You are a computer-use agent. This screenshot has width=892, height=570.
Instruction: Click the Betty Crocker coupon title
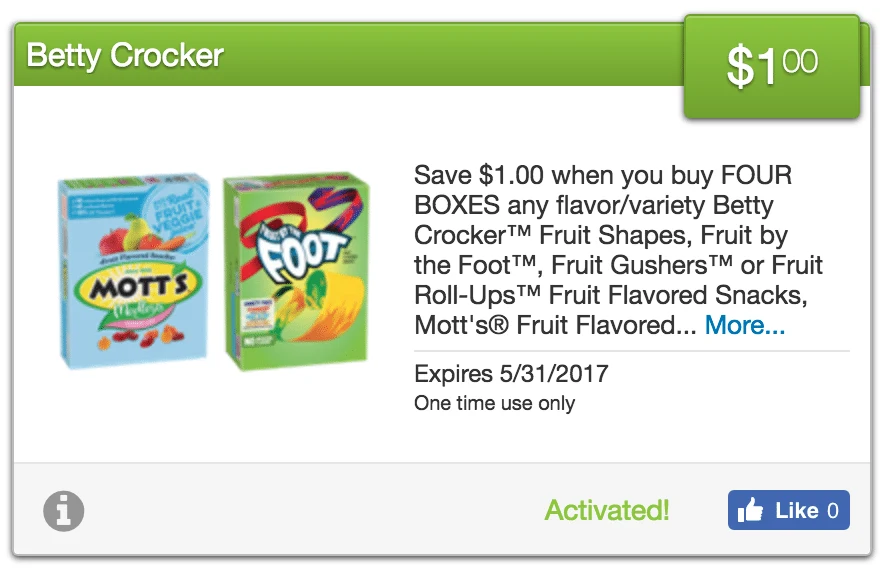tap(125, 55)
